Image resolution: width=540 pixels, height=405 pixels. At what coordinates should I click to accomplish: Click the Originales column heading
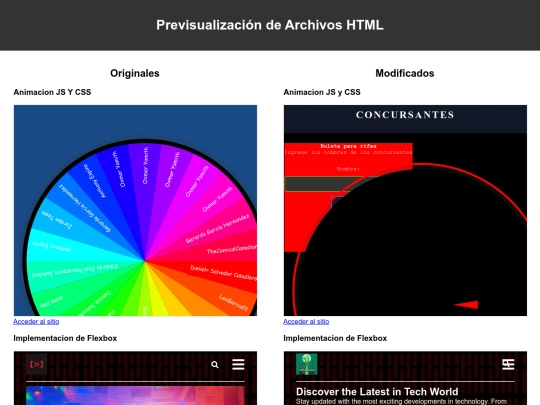(x=135, y=73)
